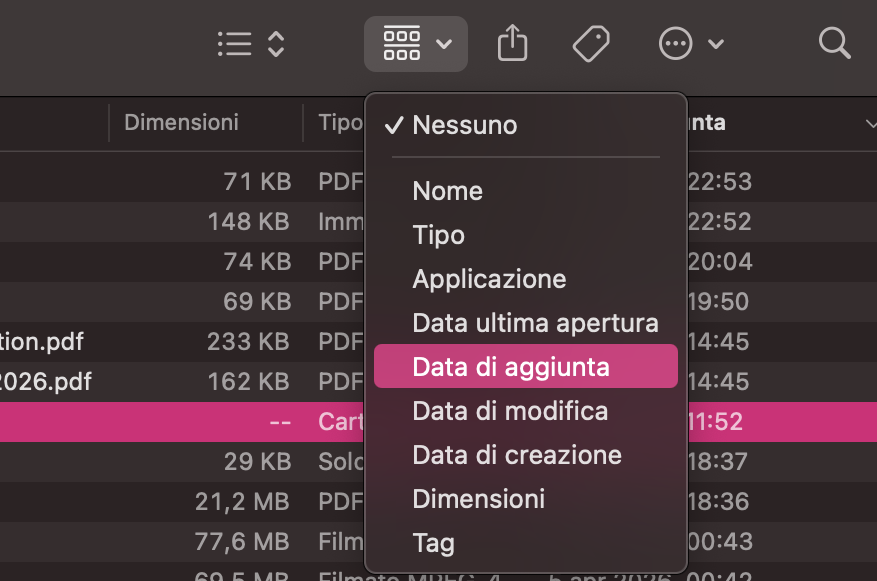This screenshot has height=581, width=877.
Task: Choose Tag from the grouping menu
Action: (433, 543)
